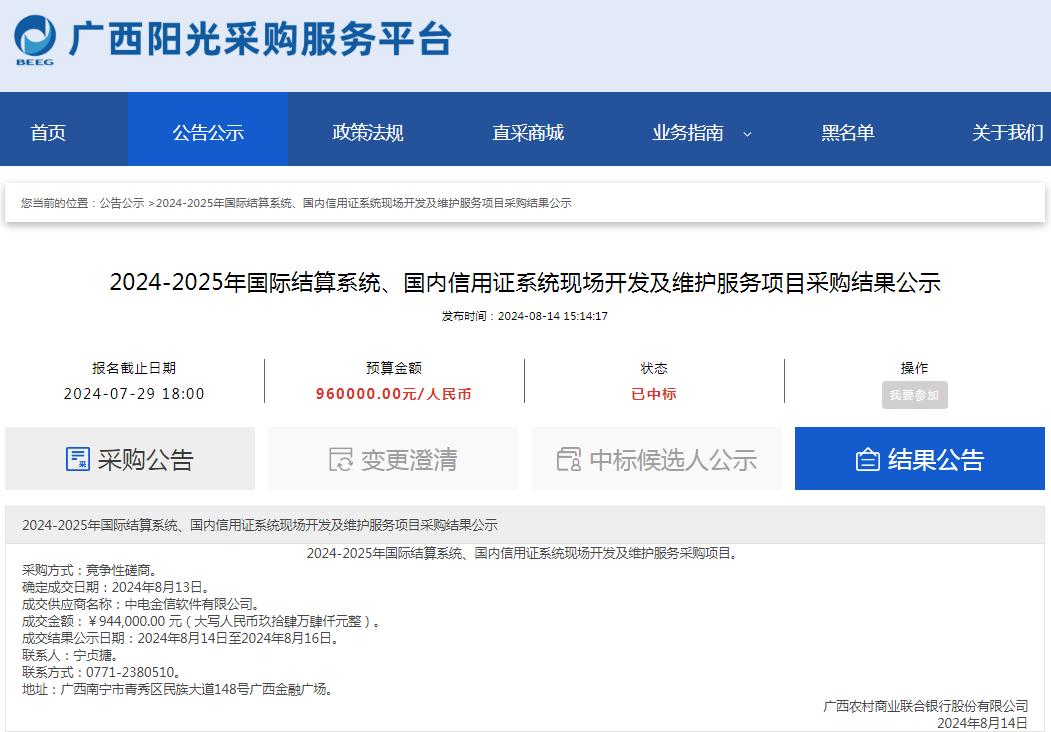Click the gray panel header announcement title
Image resolution: width=1051 pixels, height=732 pixels.
tap(260, 525)
